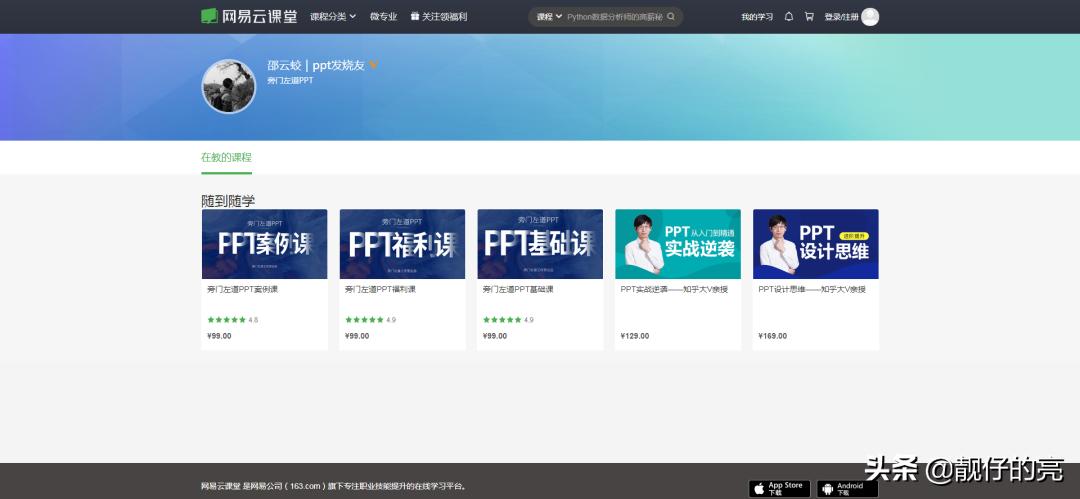The height and width of the screenshot is (499, 1080).
Task: Click the user avatar in header
Action: 870,17
